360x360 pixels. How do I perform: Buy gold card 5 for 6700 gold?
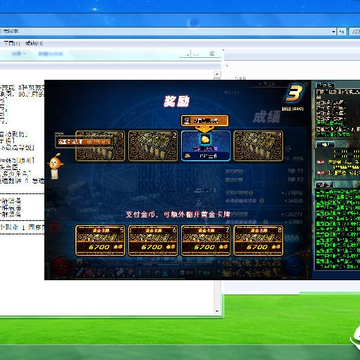tap(100, 240)
